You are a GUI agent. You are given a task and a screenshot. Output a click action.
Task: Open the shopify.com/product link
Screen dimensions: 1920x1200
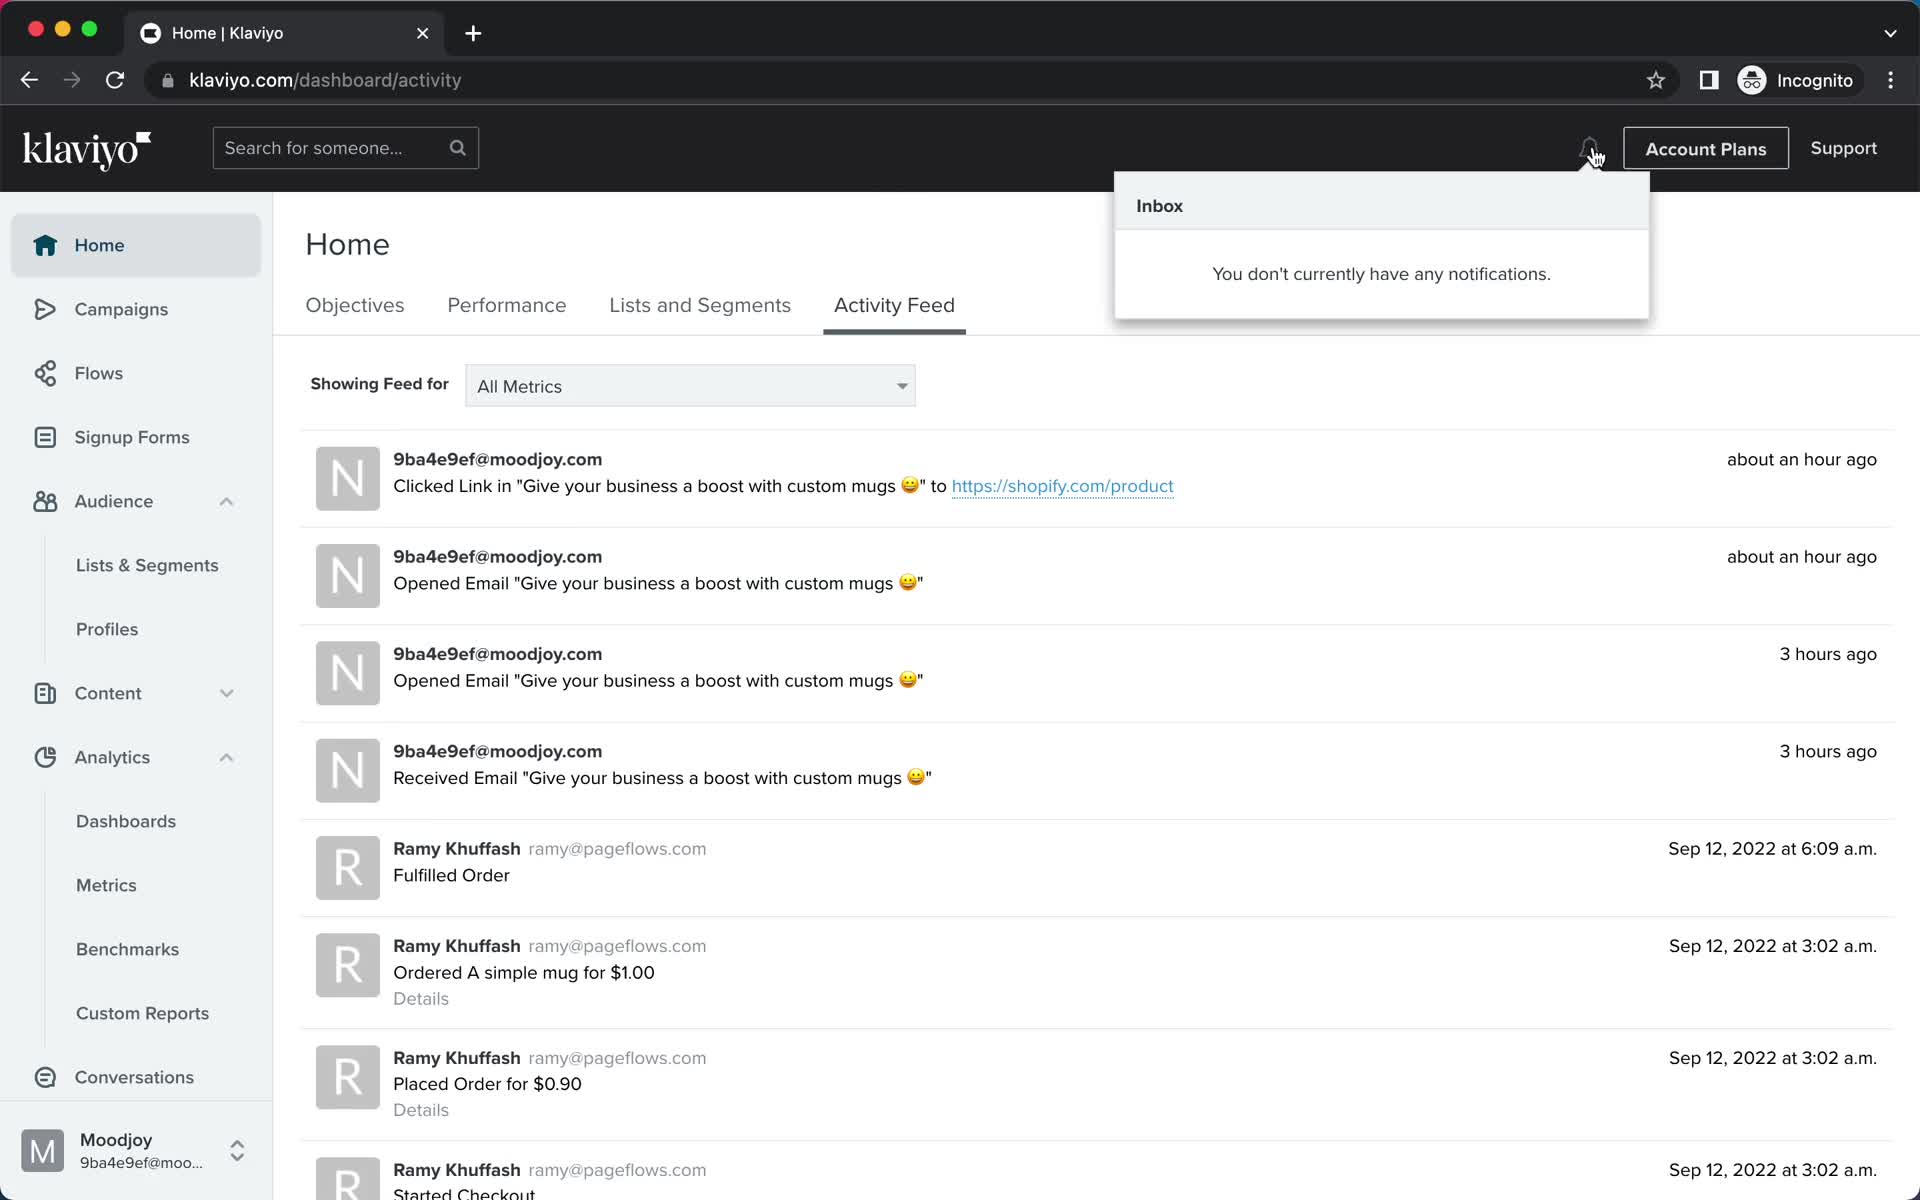[x=1062, y=486]
